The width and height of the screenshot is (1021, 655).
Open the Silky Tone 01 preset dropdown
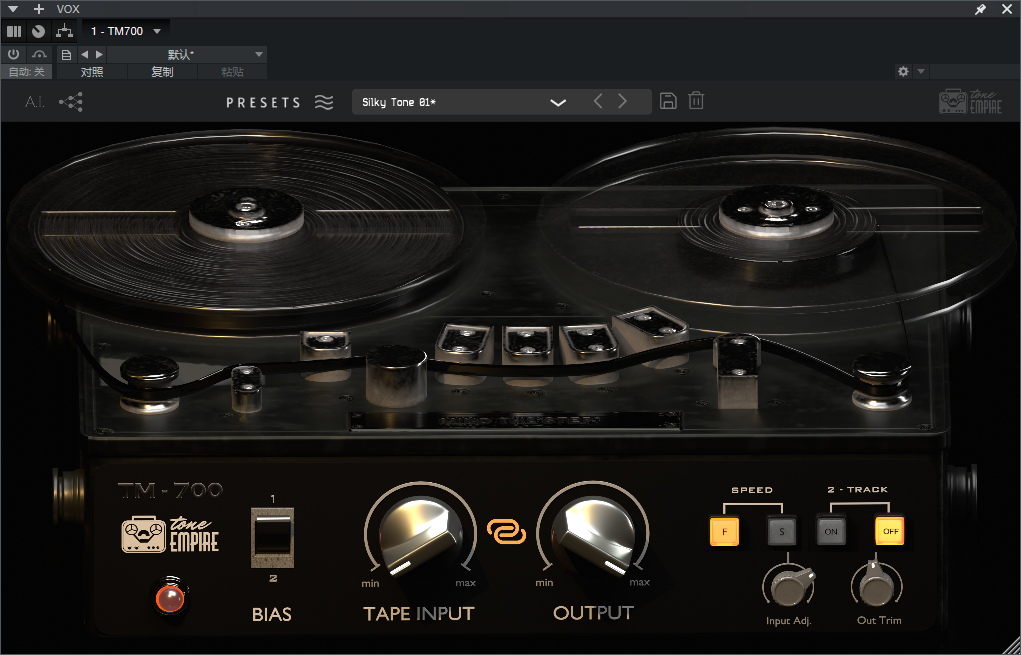502,102
